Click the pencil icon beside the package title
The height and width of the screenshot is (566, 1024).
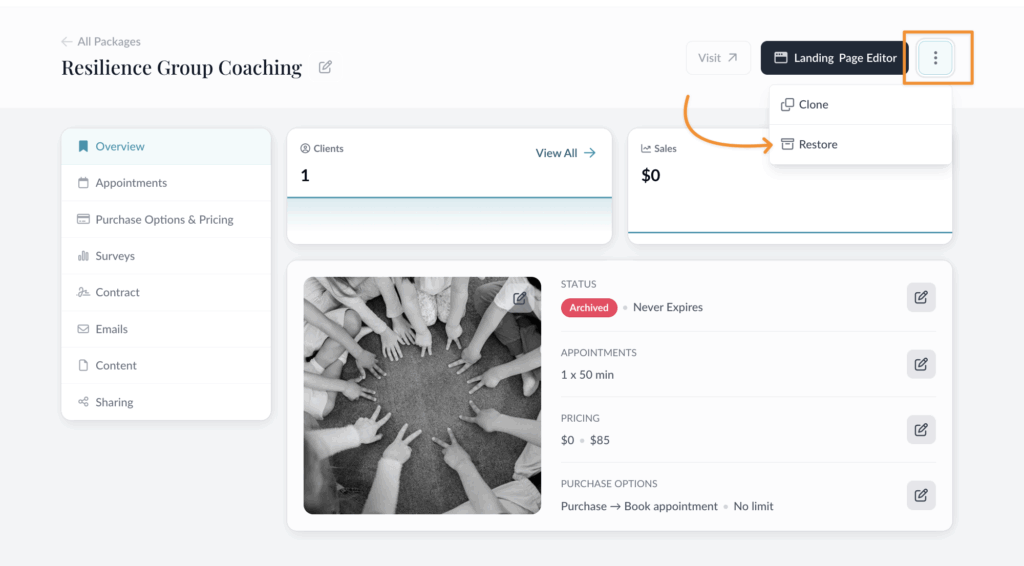[325, 68]
